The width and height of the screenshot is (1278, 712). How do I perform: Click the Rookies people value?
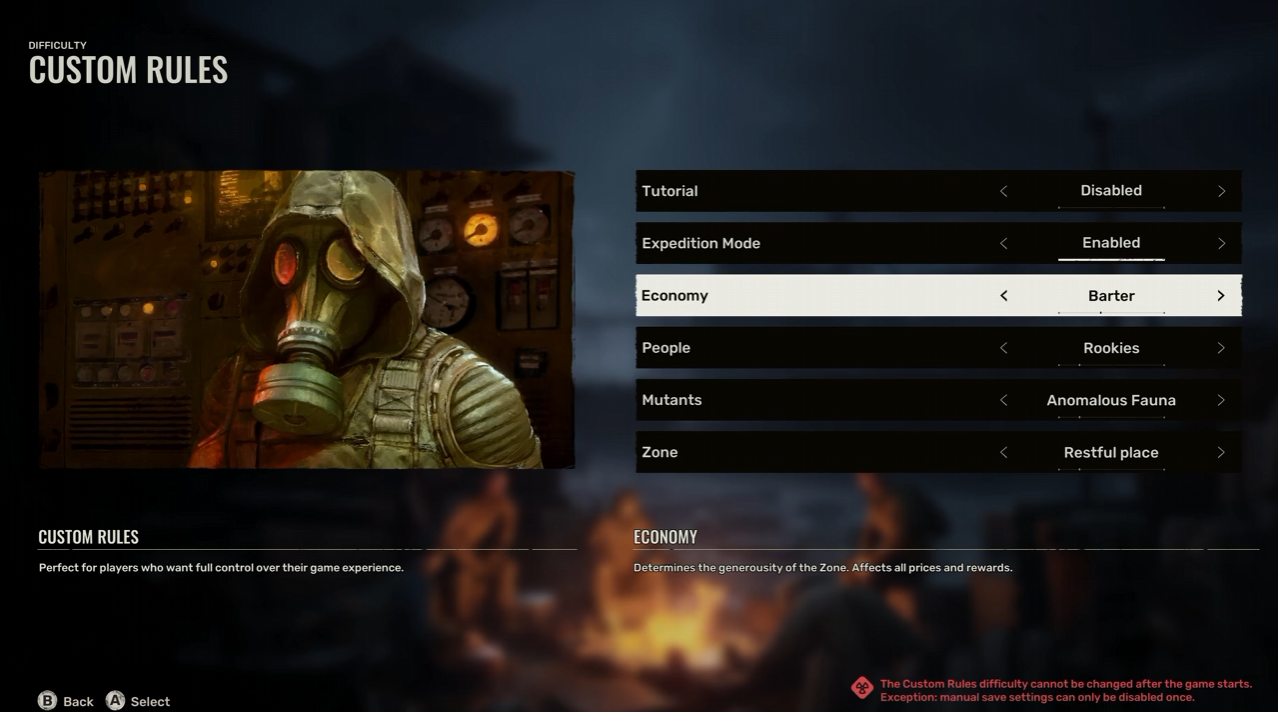click(x=1111, y=348)
